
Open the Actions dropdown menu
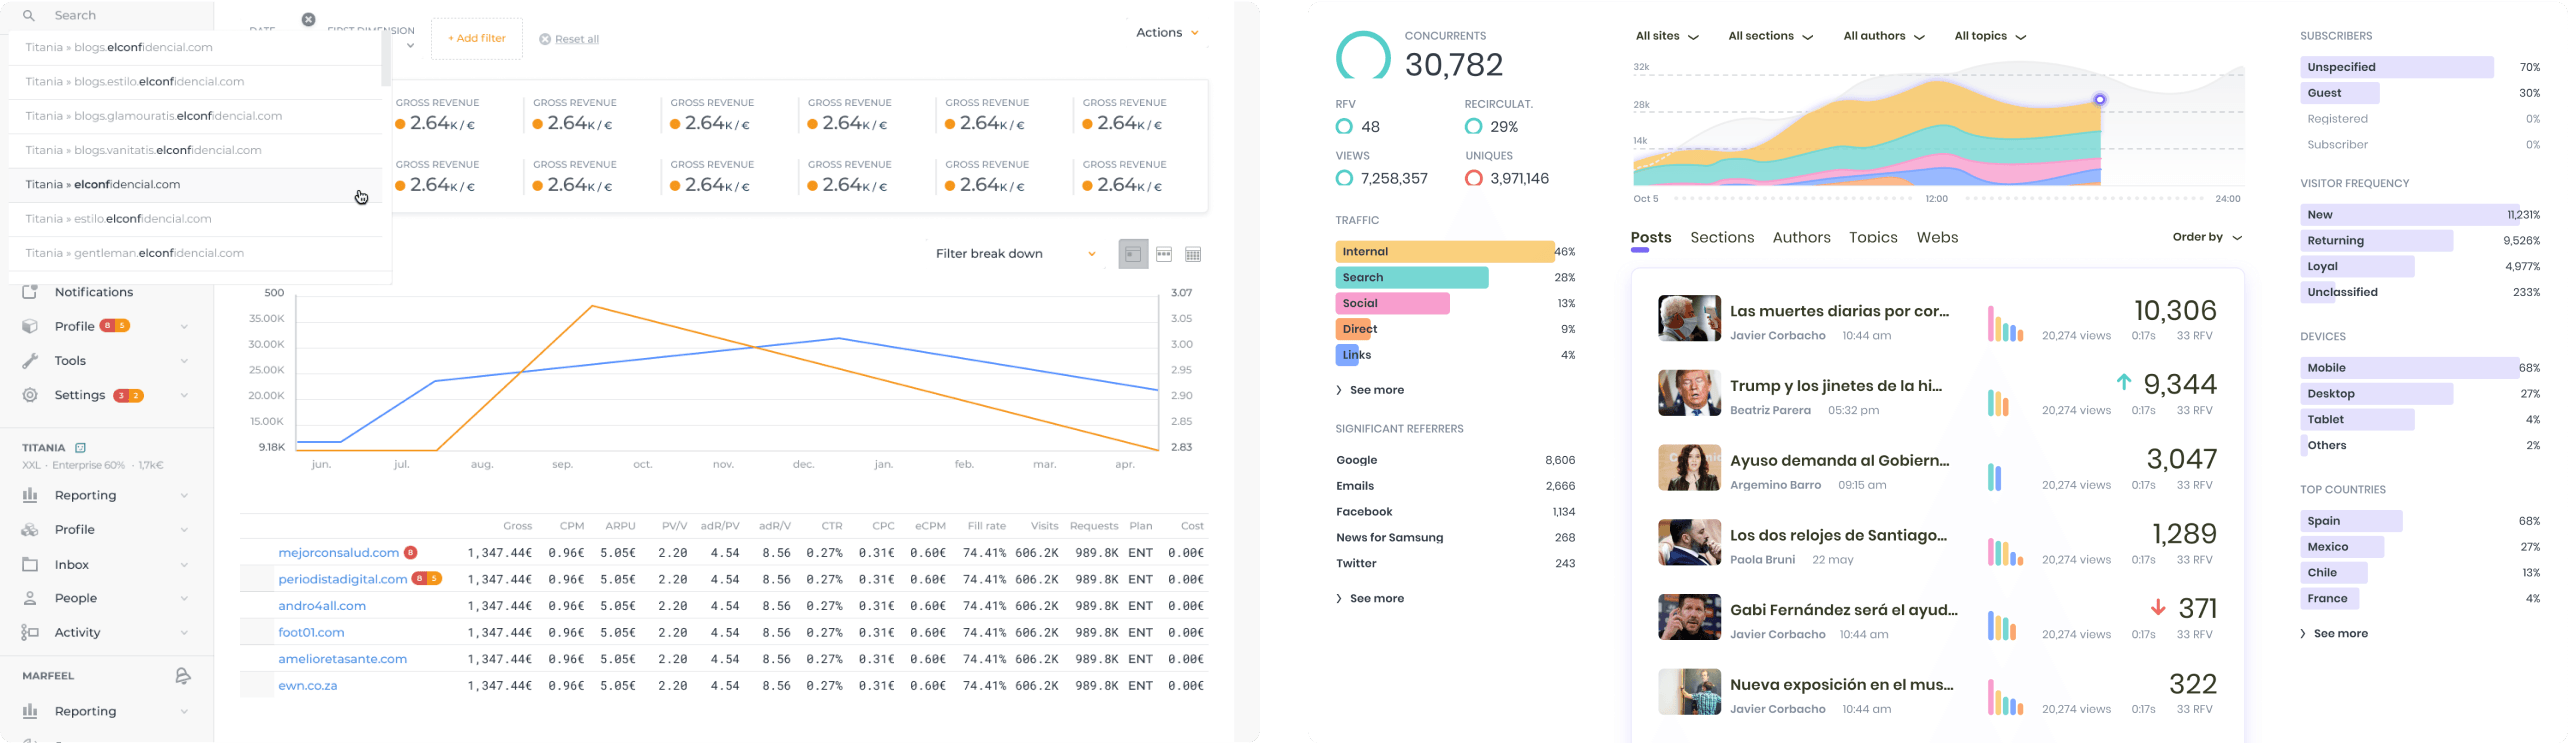coord(1167,33)
